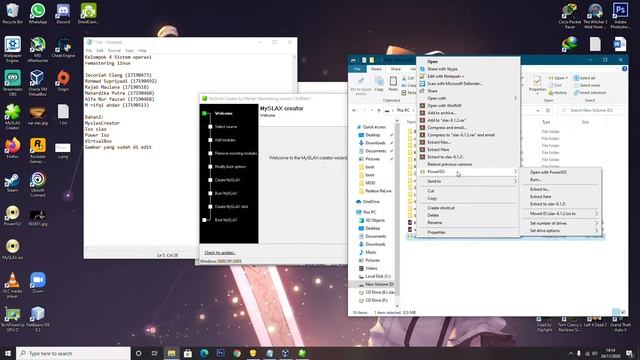Expand the Open with submenu arrow
Screen dimensions: 640x360
coord(515,98)
